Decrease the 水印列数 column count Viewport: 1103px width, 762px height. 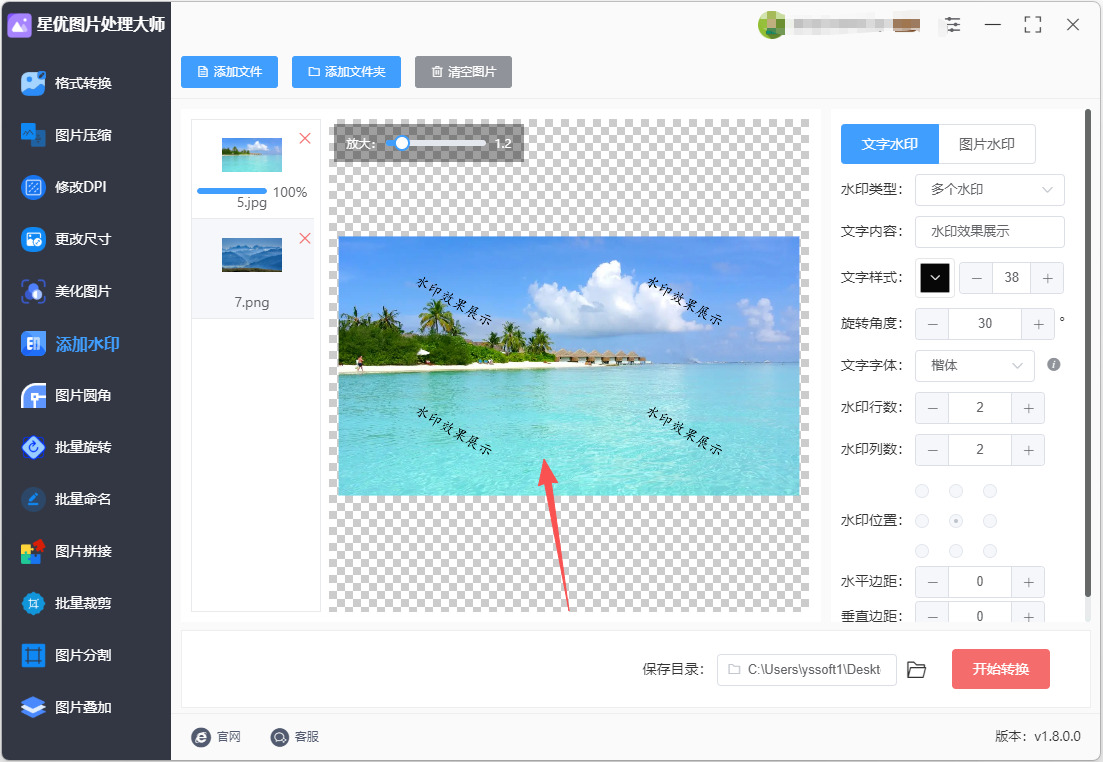click(x=932, y=450)
